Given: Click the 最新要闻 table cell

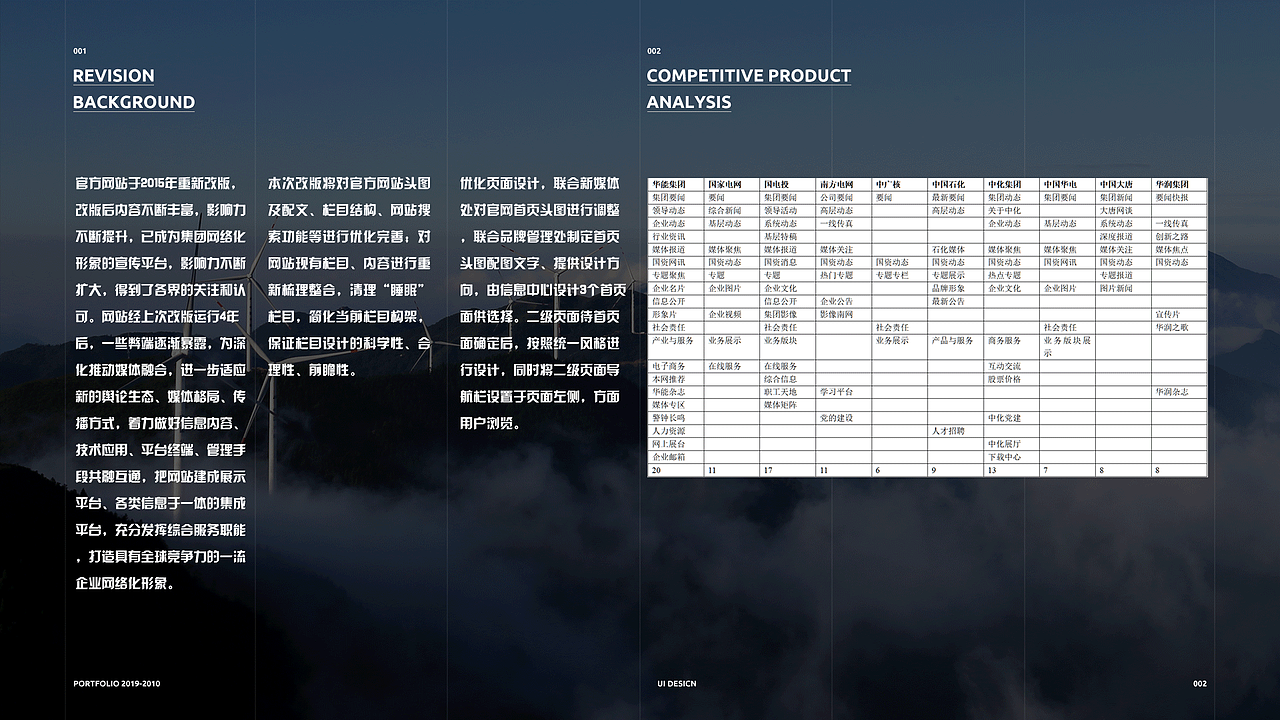Looking at the screenshot, I should point(956,197).
